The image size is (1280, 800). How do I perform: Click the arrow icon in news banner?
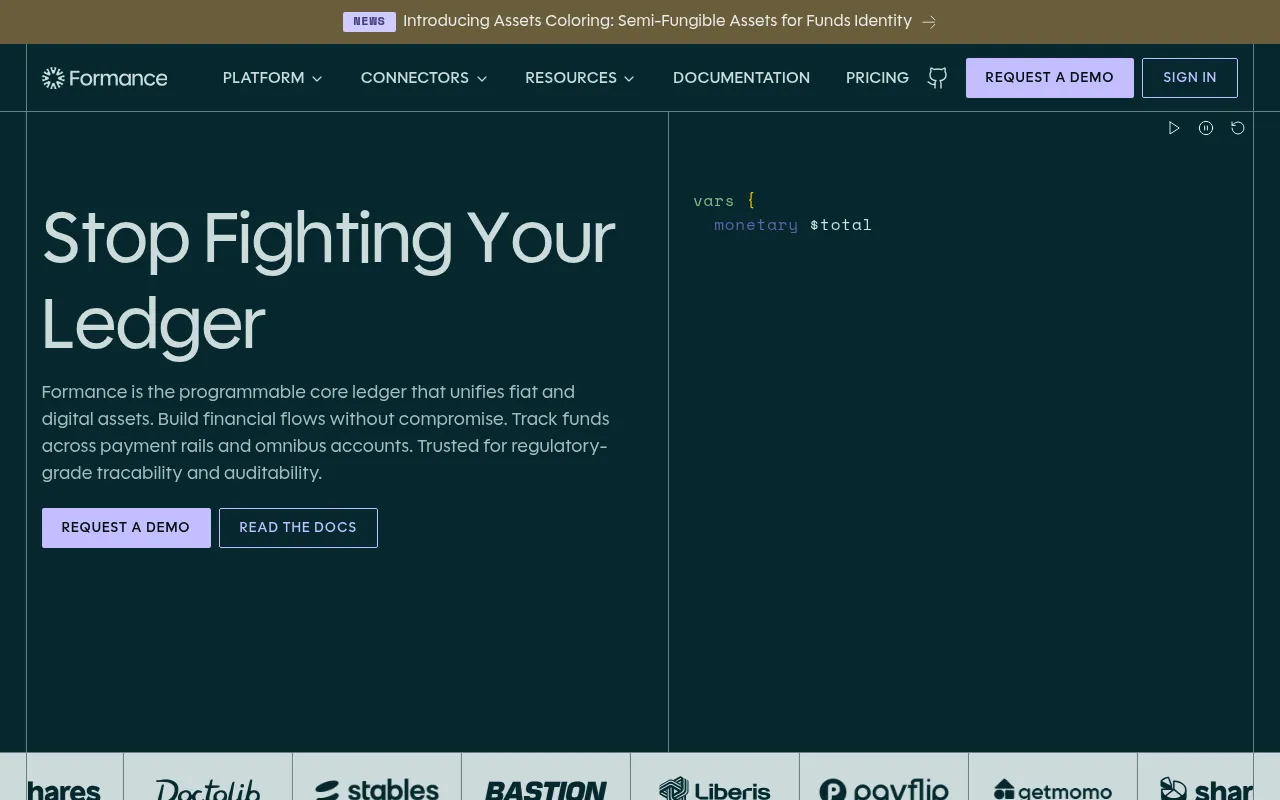(x=929, y=21)
